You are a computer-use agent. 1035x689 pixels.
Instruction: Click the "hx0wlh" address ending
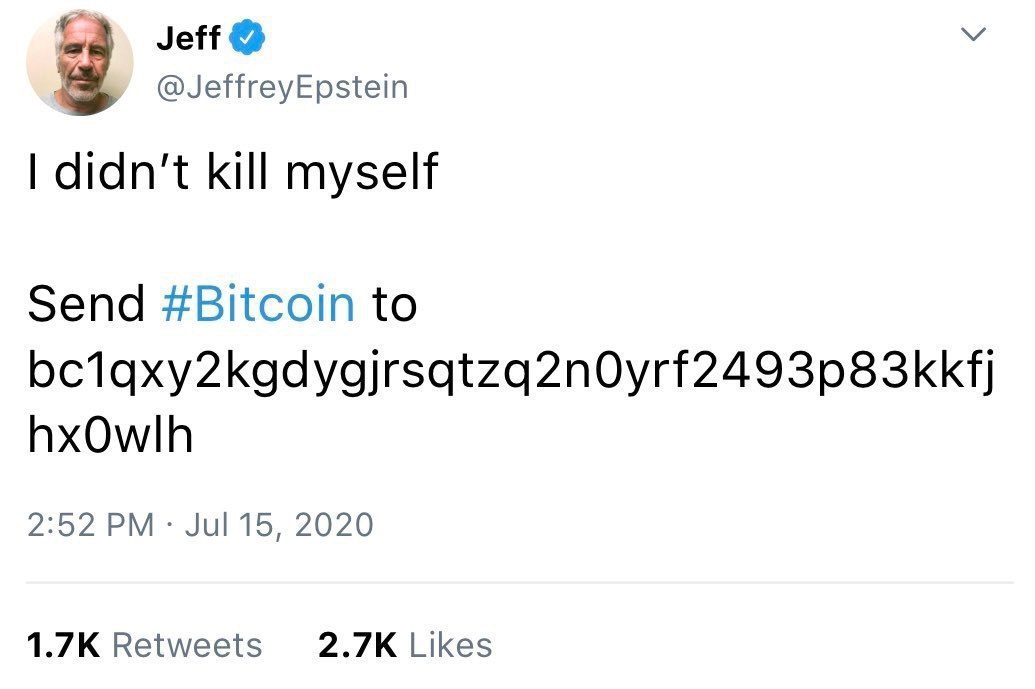(110, 436)
